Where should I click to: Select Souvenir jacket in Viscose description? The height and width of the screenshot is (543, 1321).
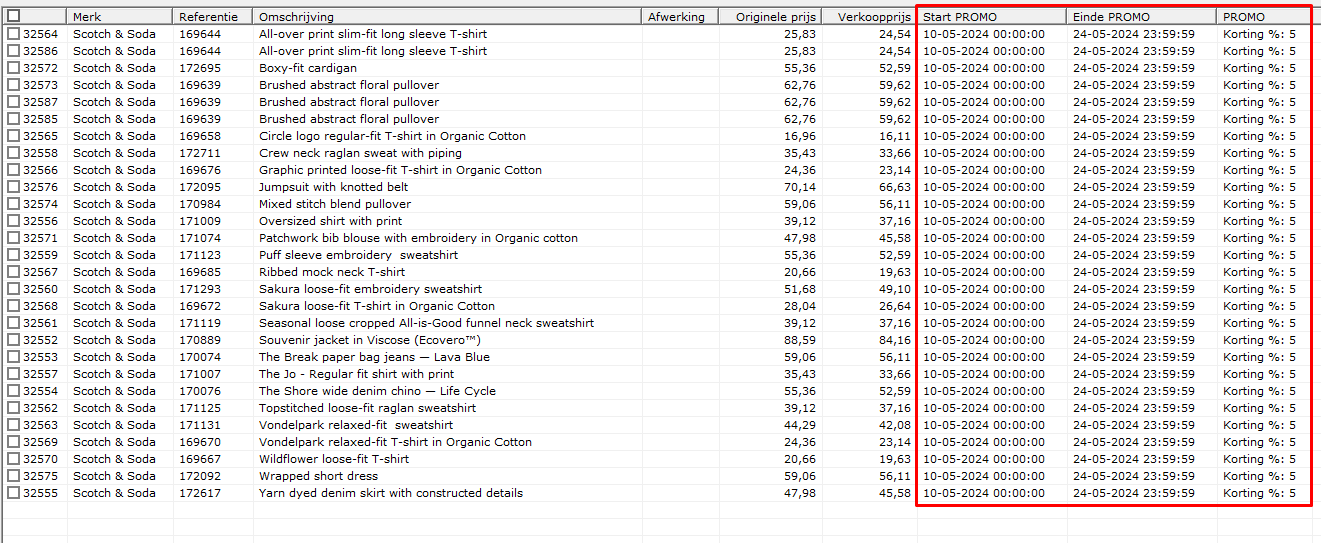coord(369,340)
